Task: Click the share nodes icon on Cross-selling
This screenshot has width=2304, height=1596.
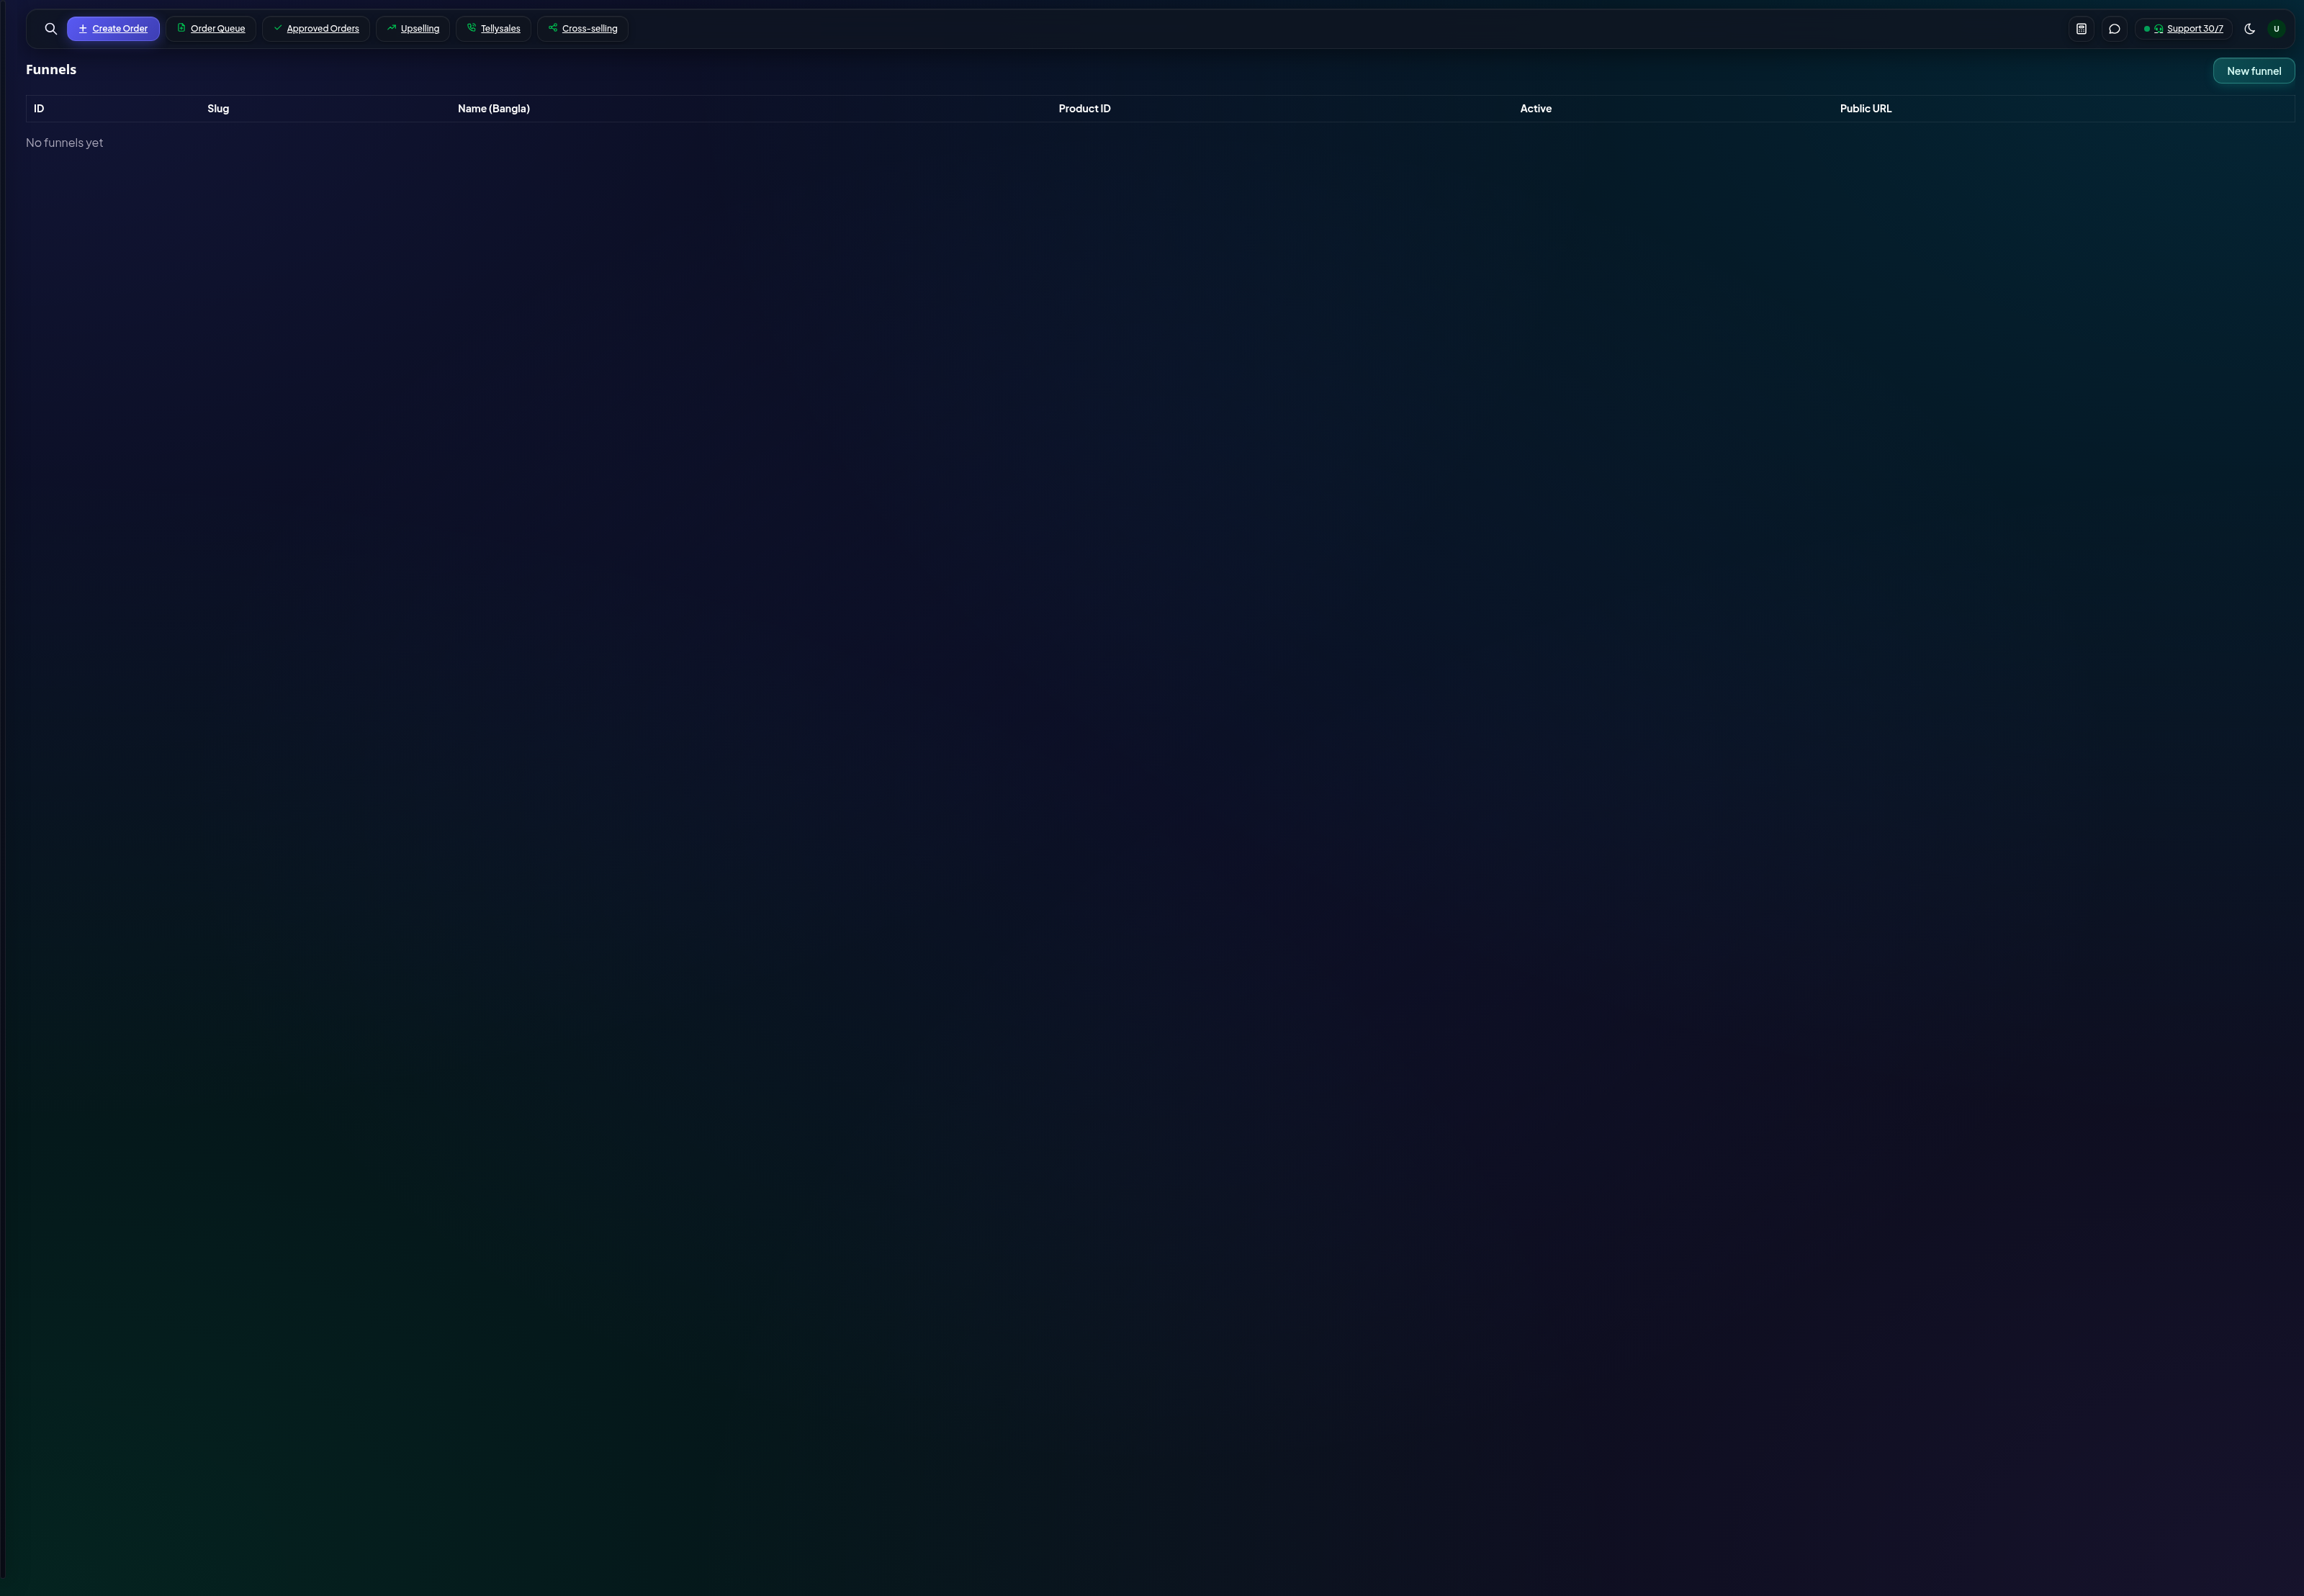Action: click(x=553, y=28)
